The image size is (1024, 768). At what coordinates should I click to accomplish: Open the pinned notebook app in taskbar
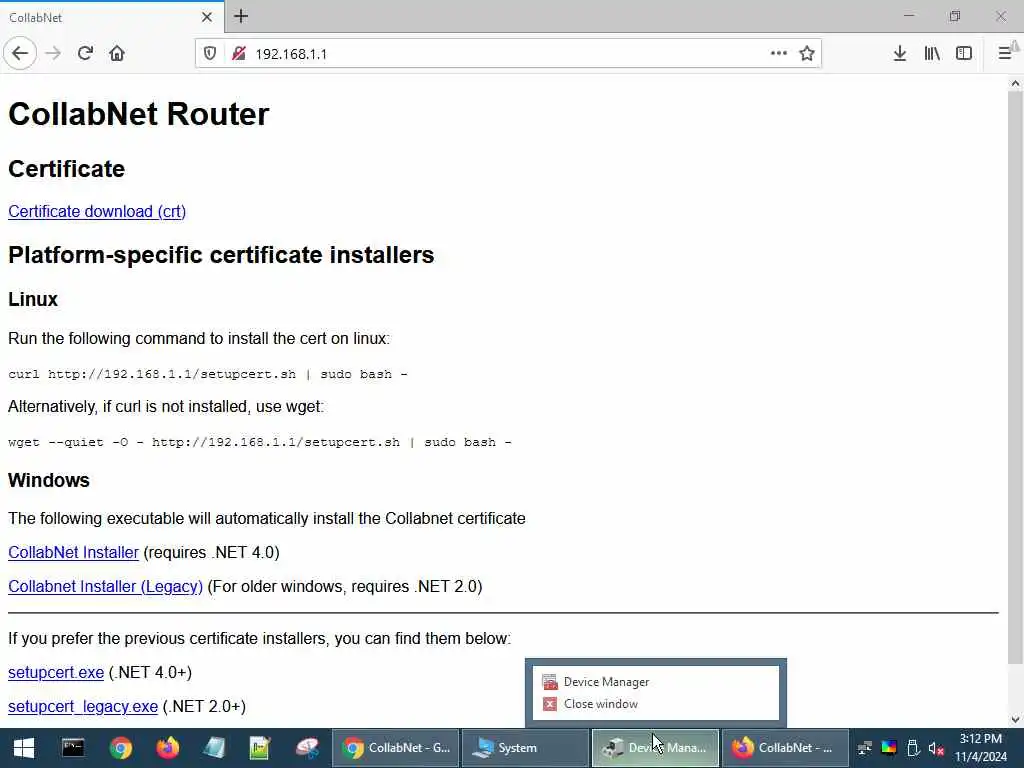point(214,748)
